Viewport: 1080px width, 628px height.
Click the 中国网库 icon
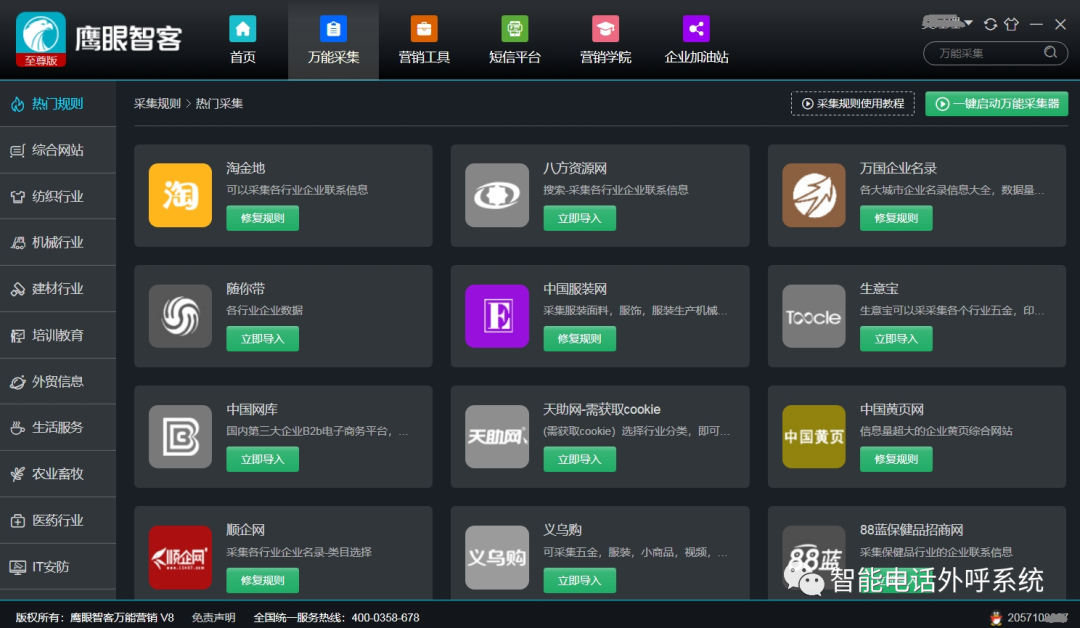pyautogui.click(x=180, y=437)
